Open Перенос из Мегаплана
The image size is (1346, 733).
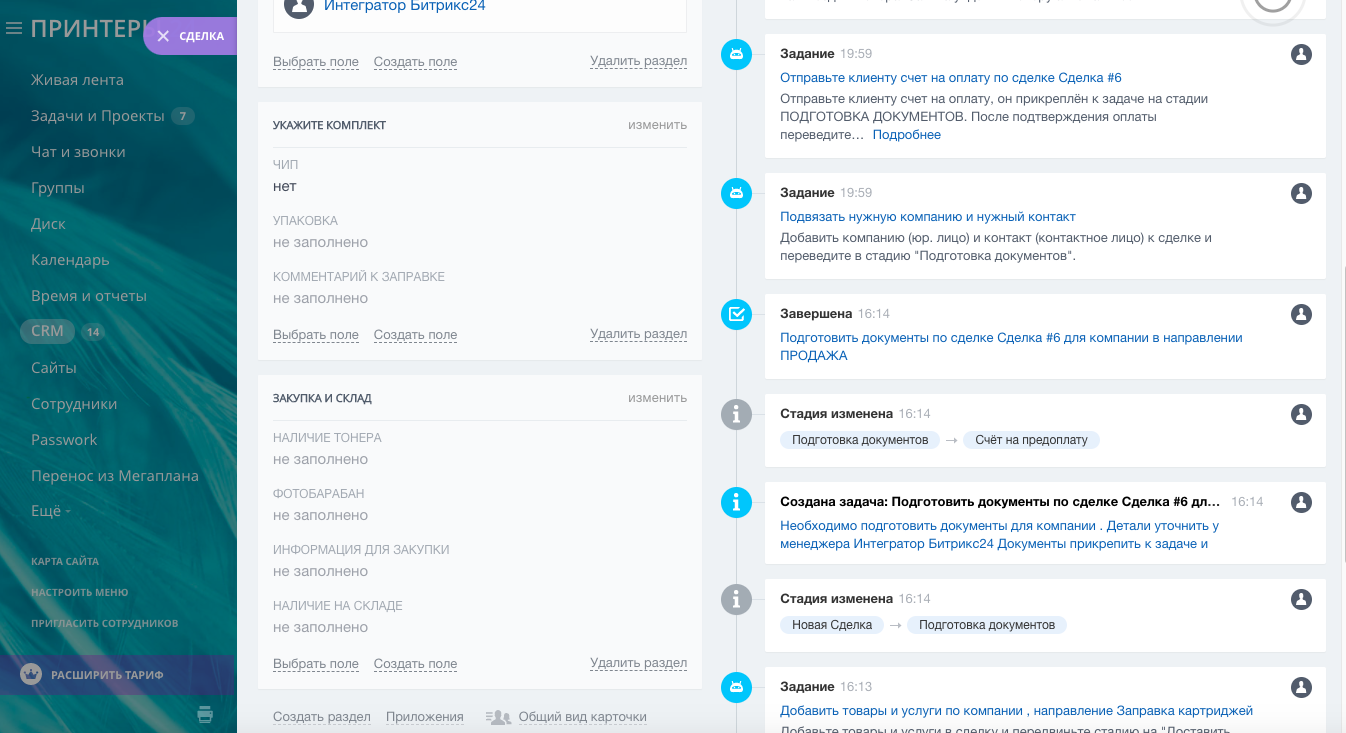tap(115, 476)
